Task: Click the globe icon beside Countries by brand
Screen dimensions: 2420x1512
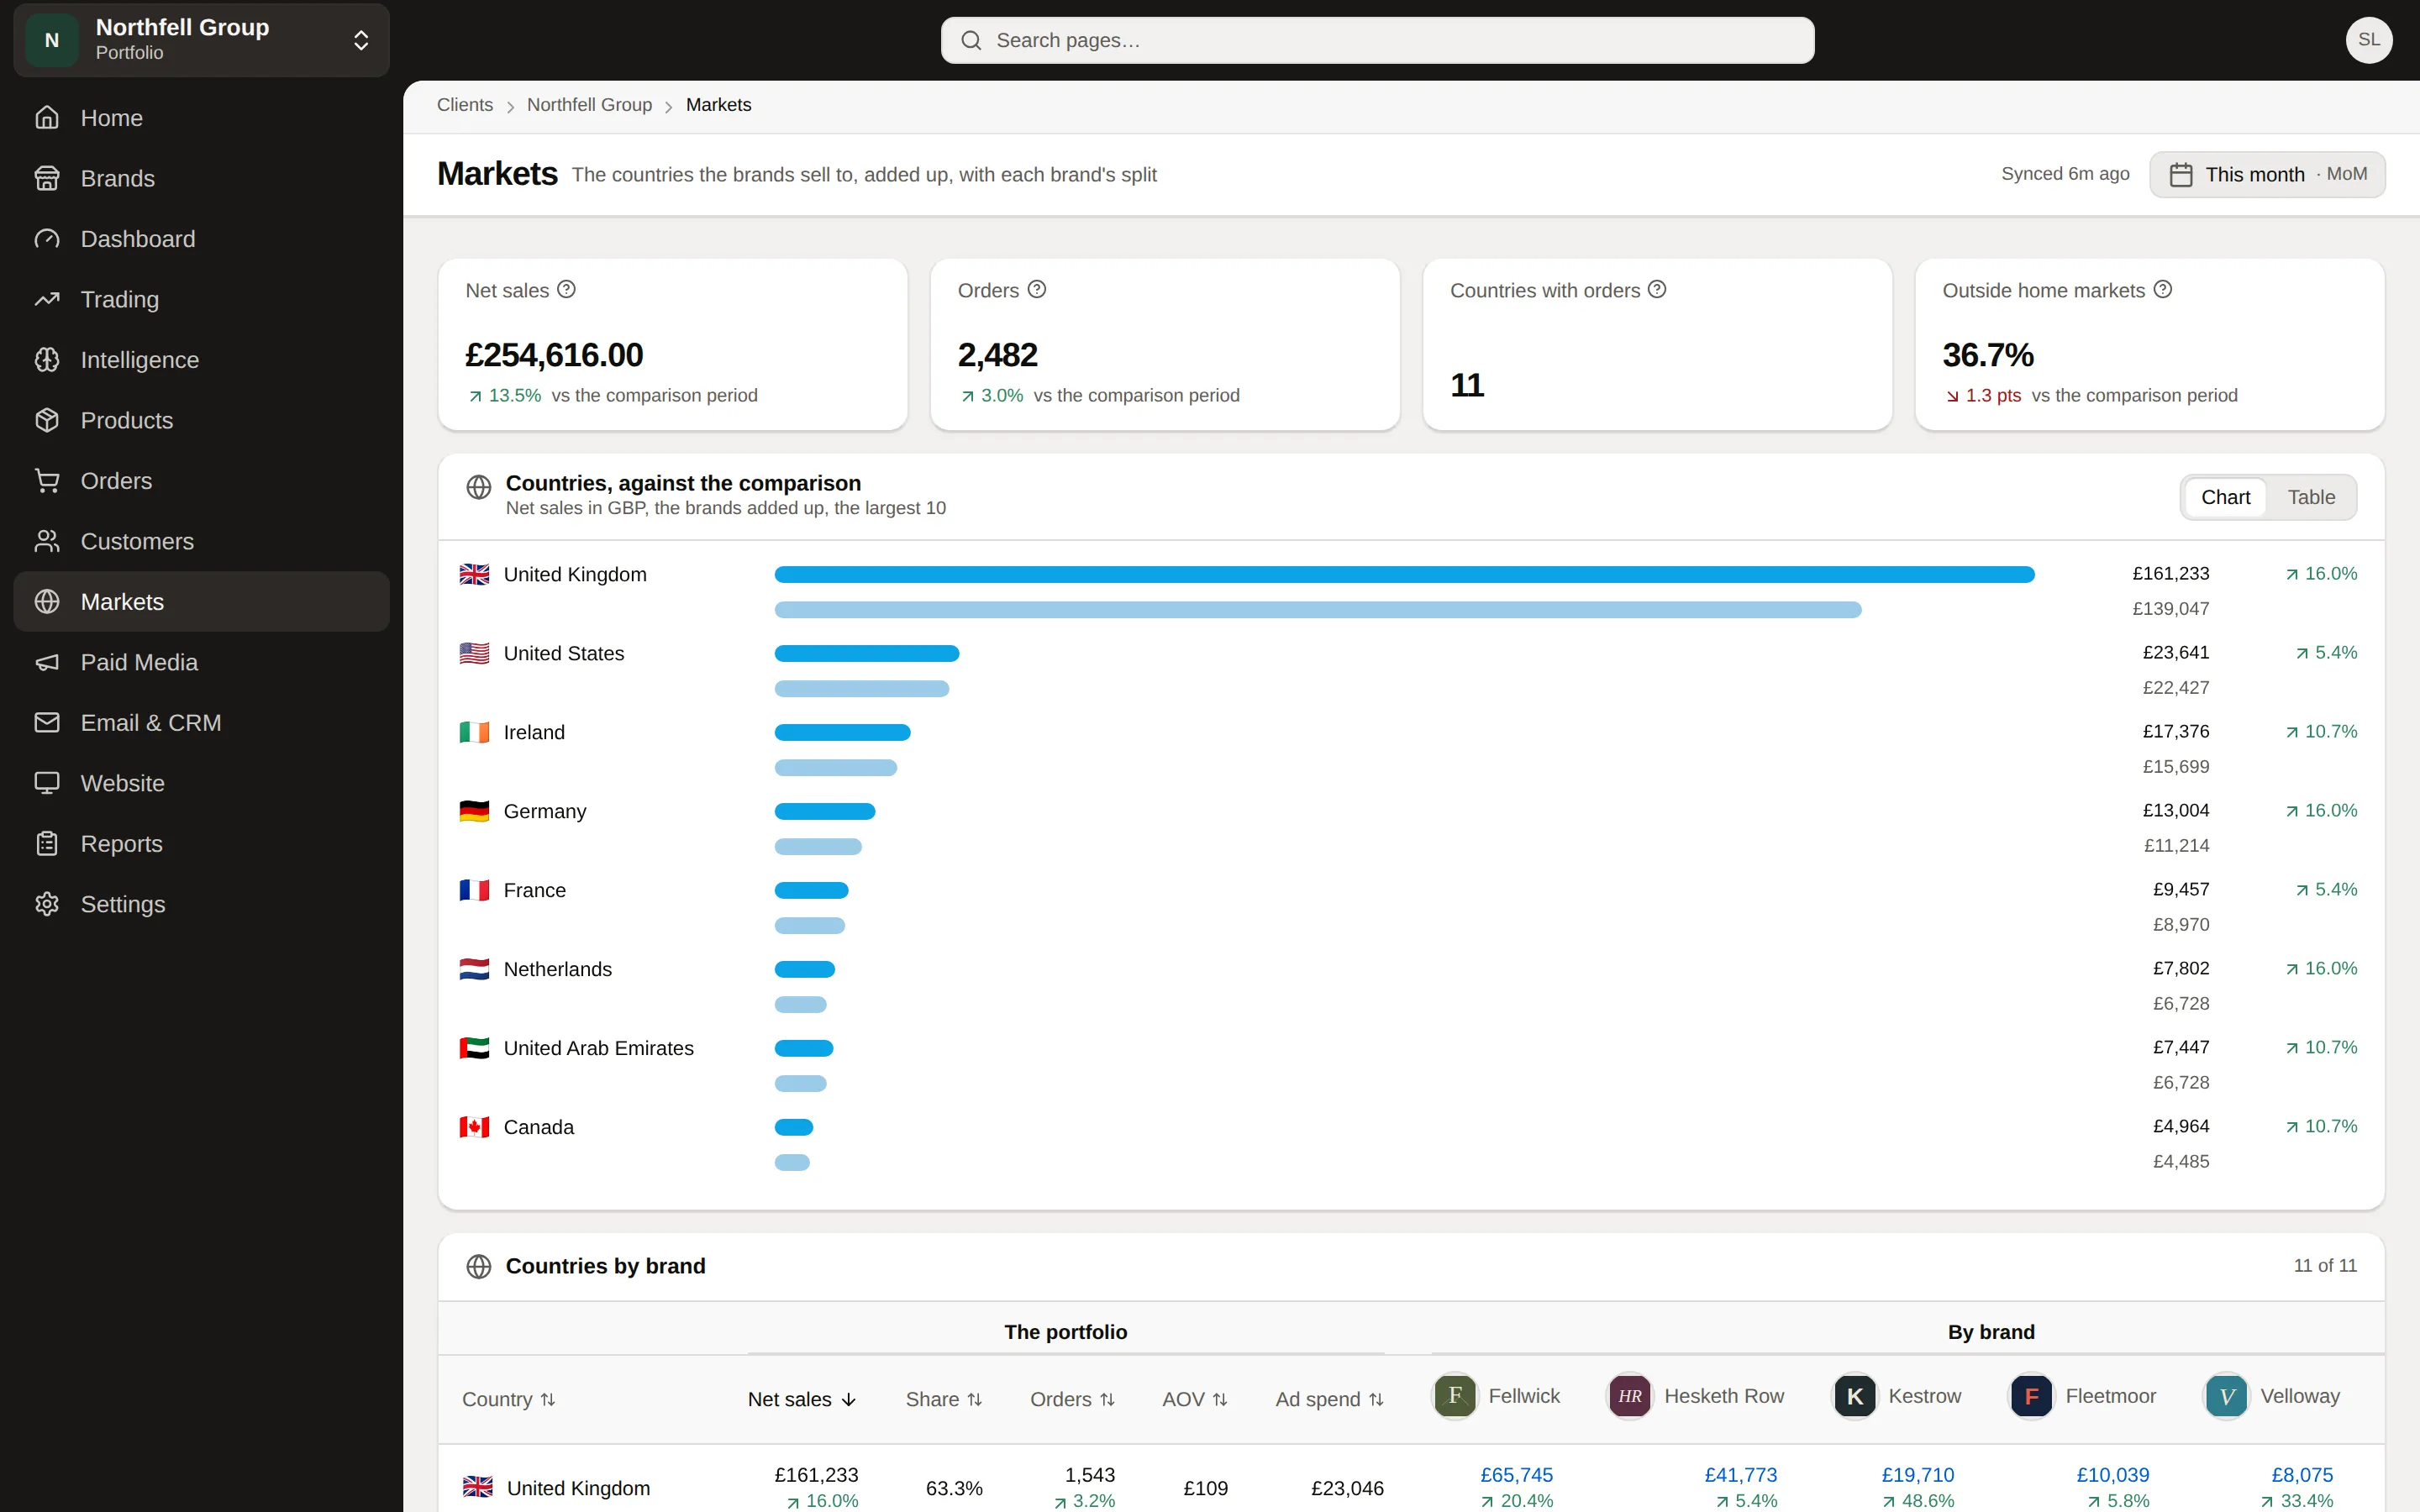Action: [x=479, y=1266]
